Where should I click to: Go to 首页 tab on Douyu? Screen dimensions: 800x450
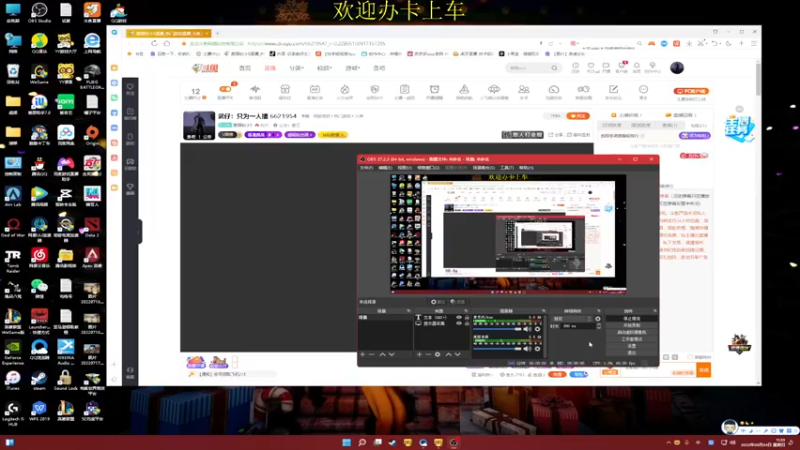point(245,68)
